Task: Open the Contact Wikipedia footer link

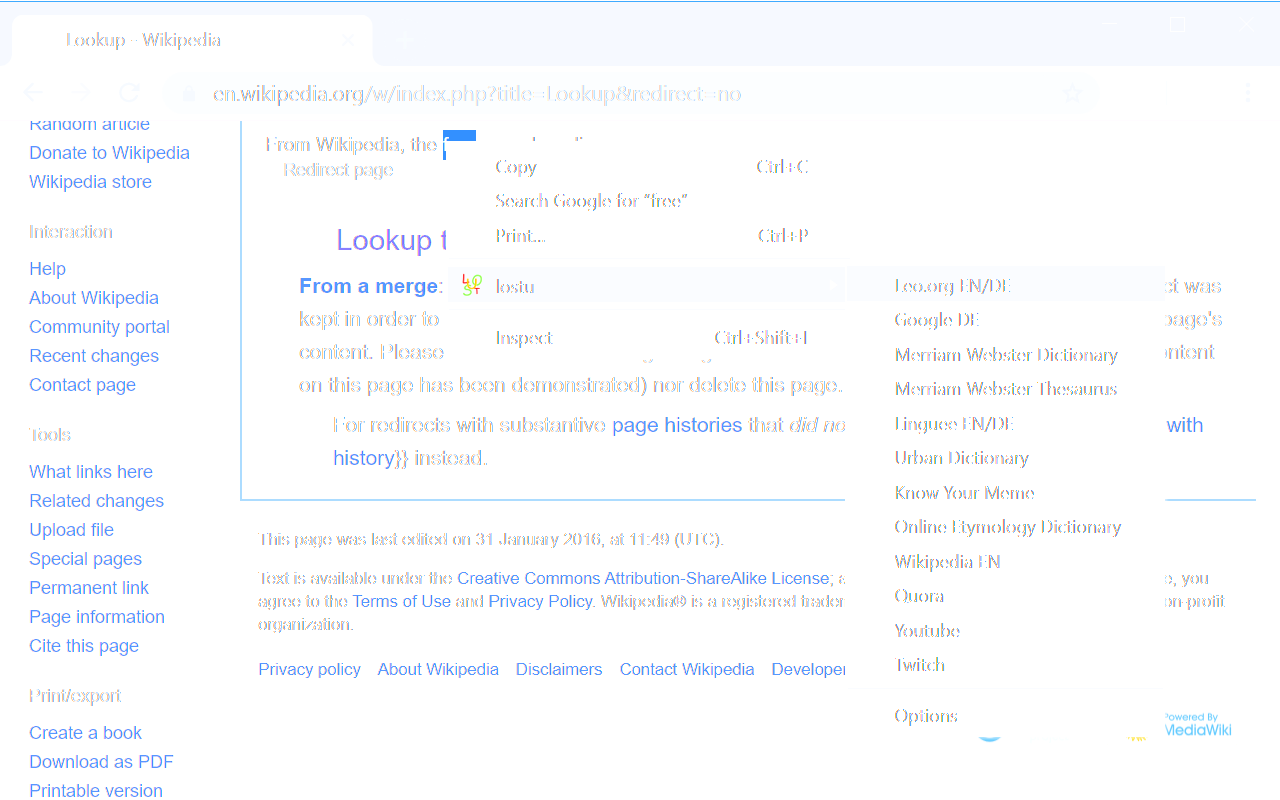Action: click(x=687, y=670)
